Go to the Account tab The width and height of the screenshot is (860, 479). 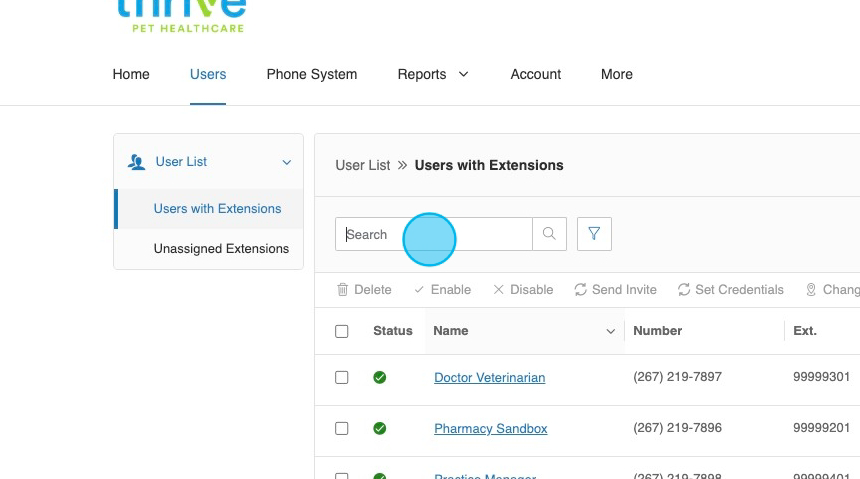coord(535,74)
